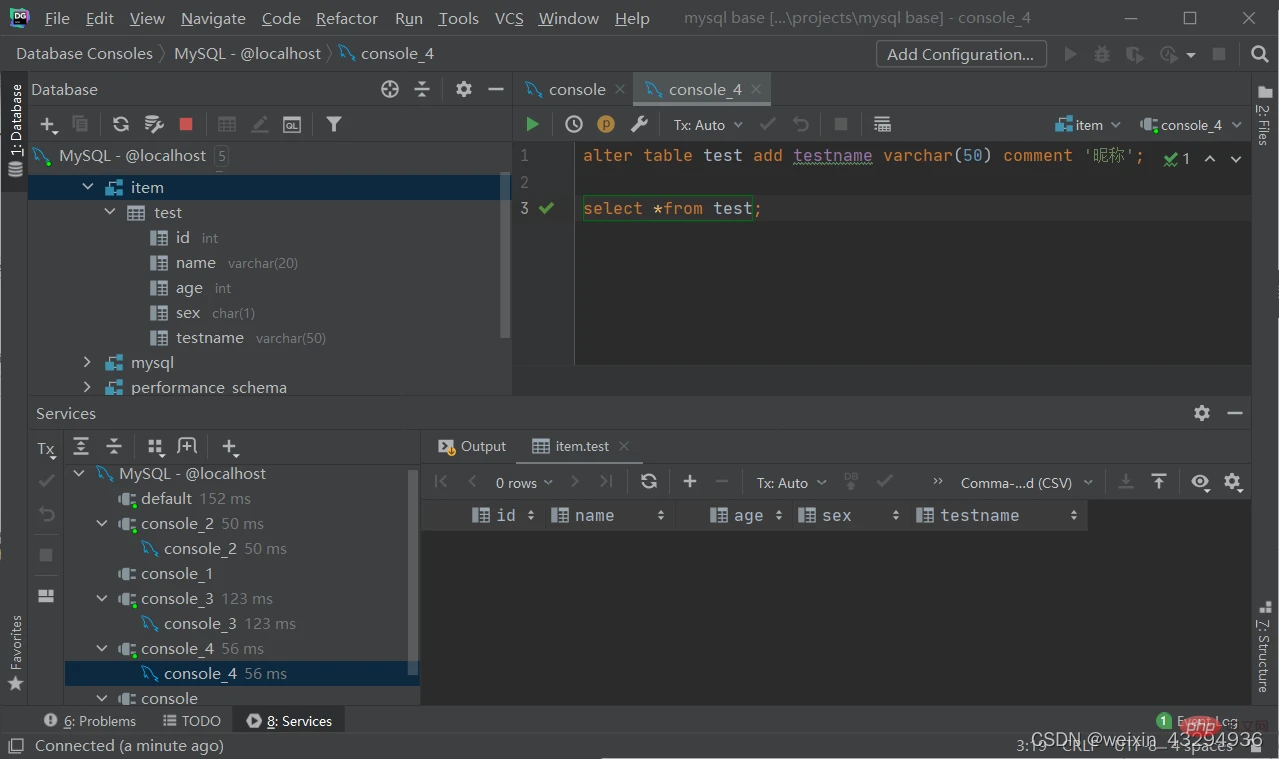Open Database panel settings gear

(463, 89)
